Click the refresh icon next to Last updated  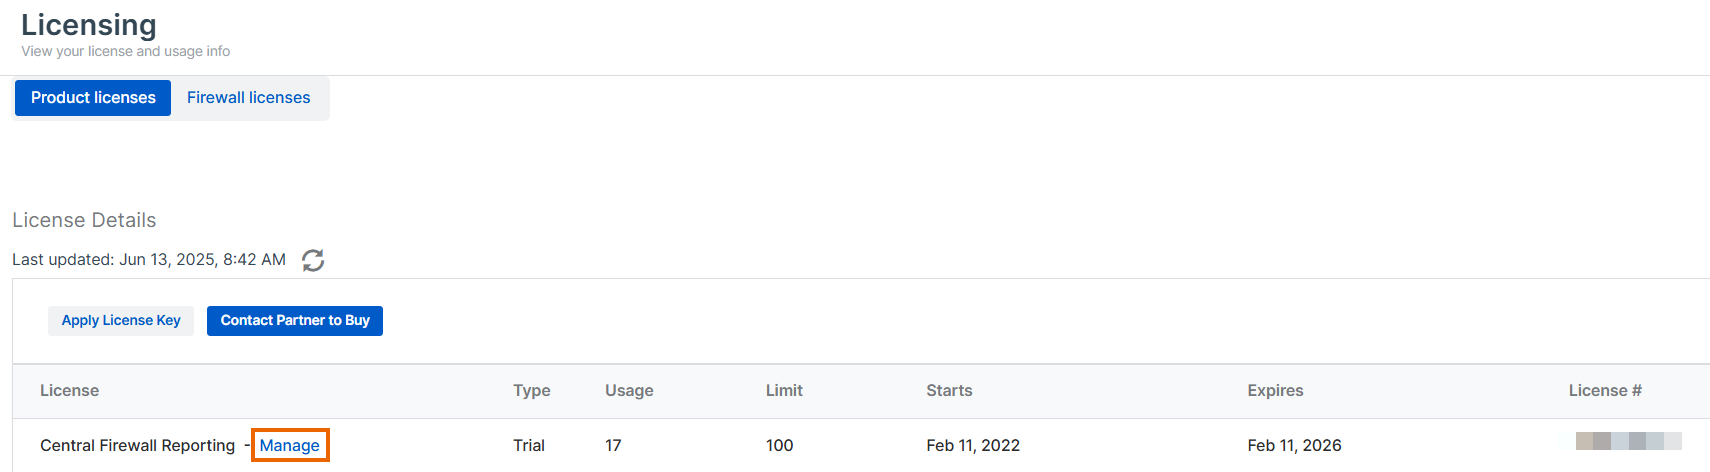coord(313,260)
